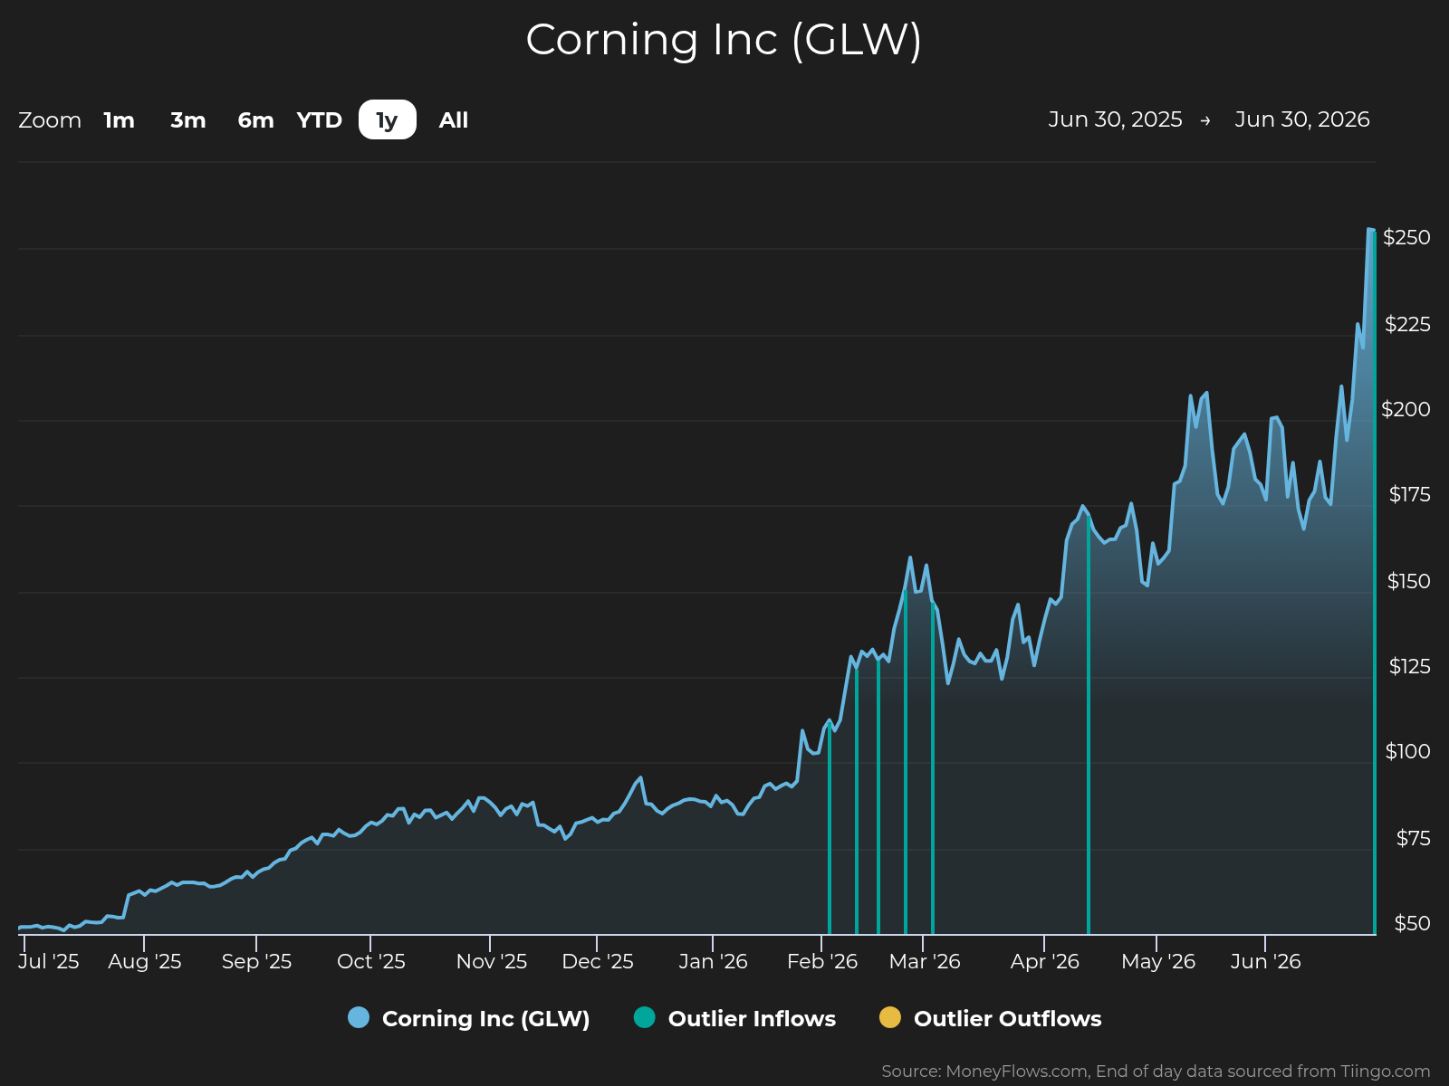Click the $200 y-axis label

1405,409
